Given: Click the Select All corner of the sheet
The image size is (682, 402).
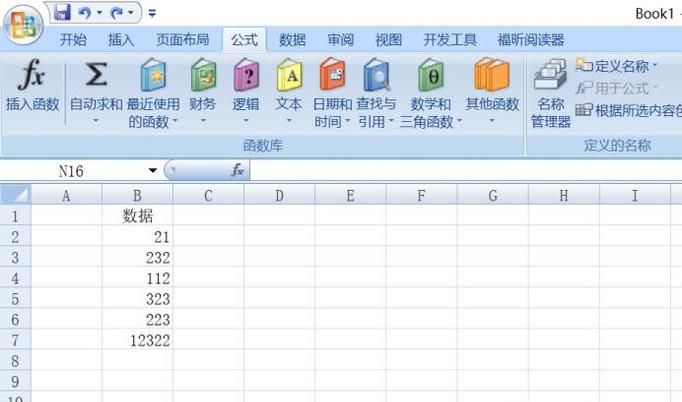Looking at the screenshot, I should coord(16,194).
